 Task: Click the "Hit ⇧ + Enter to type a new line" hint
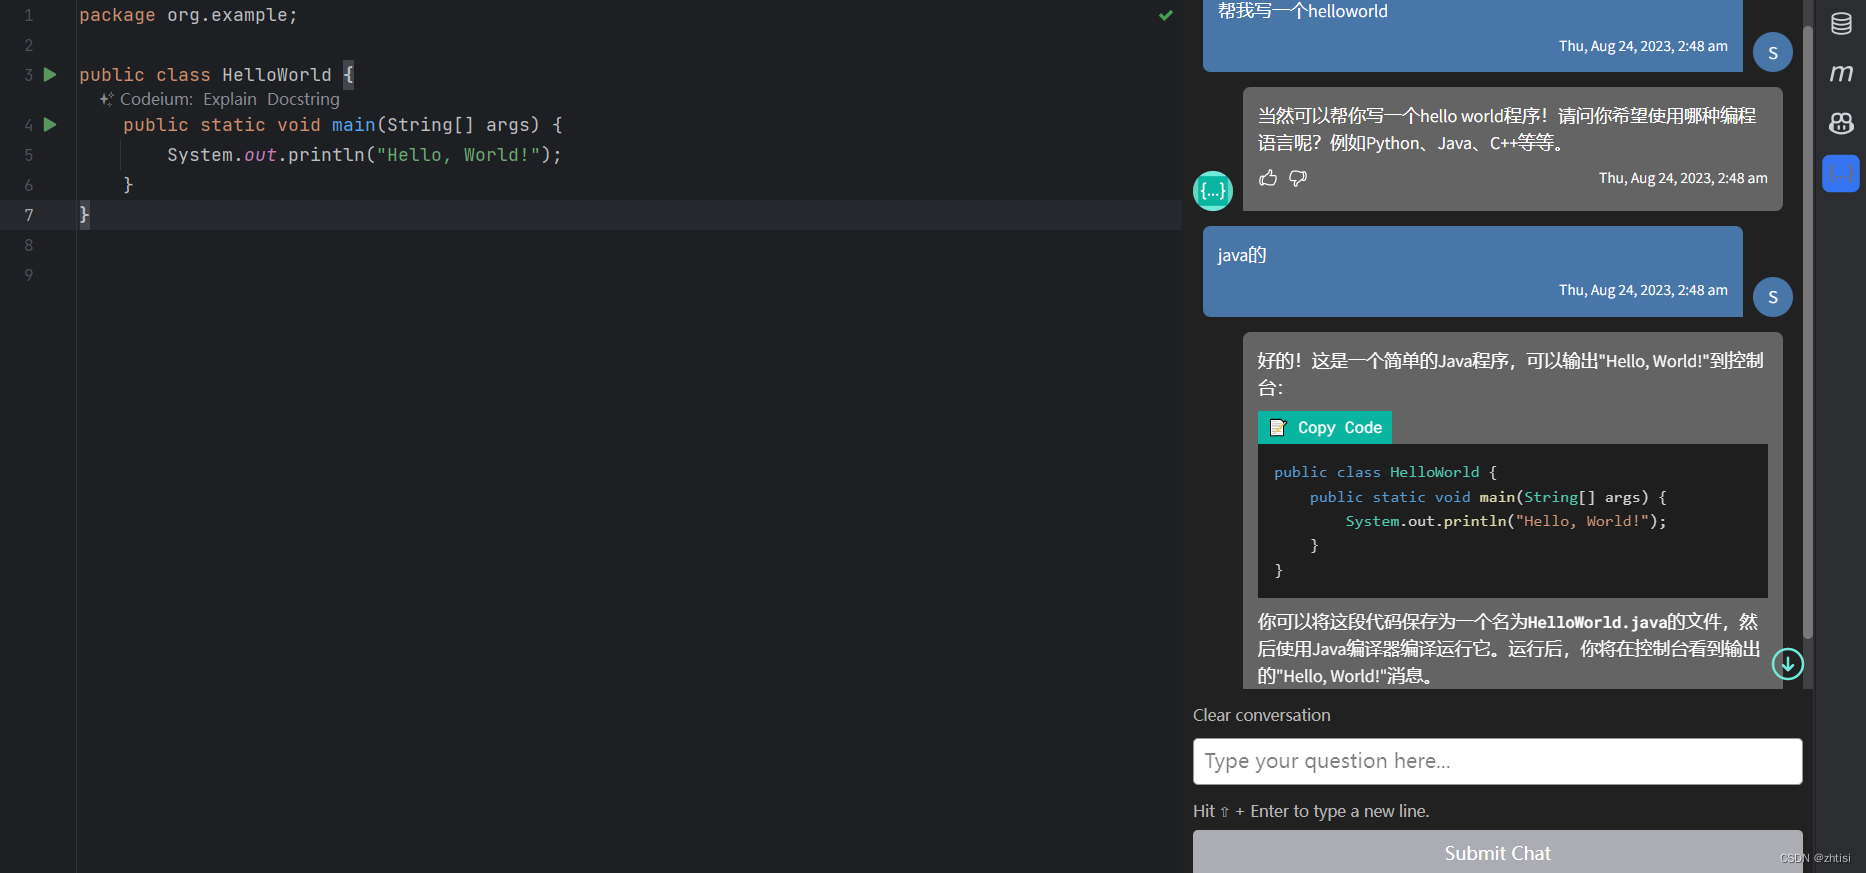point(1311,811)
